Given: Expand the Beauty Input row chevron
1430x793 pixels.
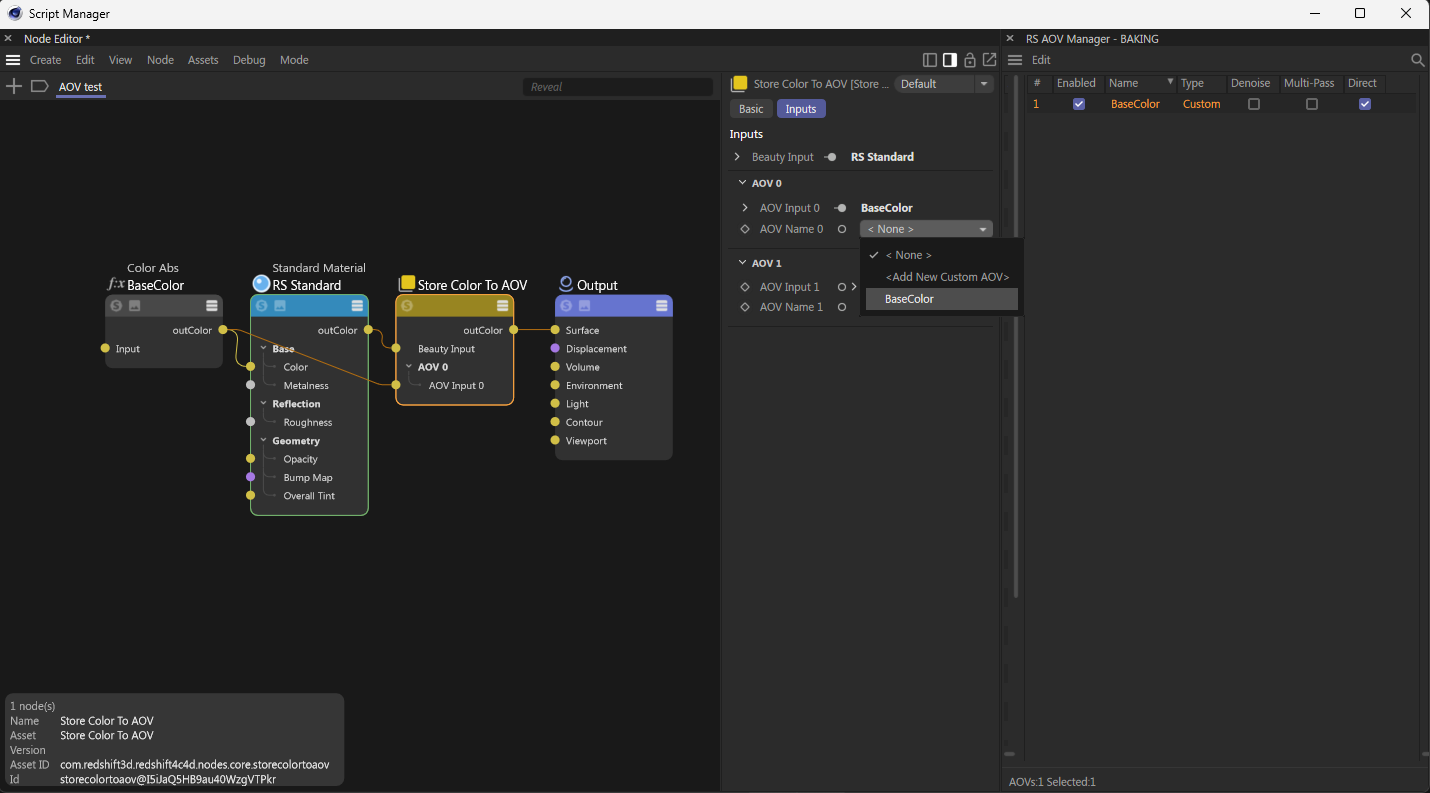Looking at the screenshot, I should [737, 157].
